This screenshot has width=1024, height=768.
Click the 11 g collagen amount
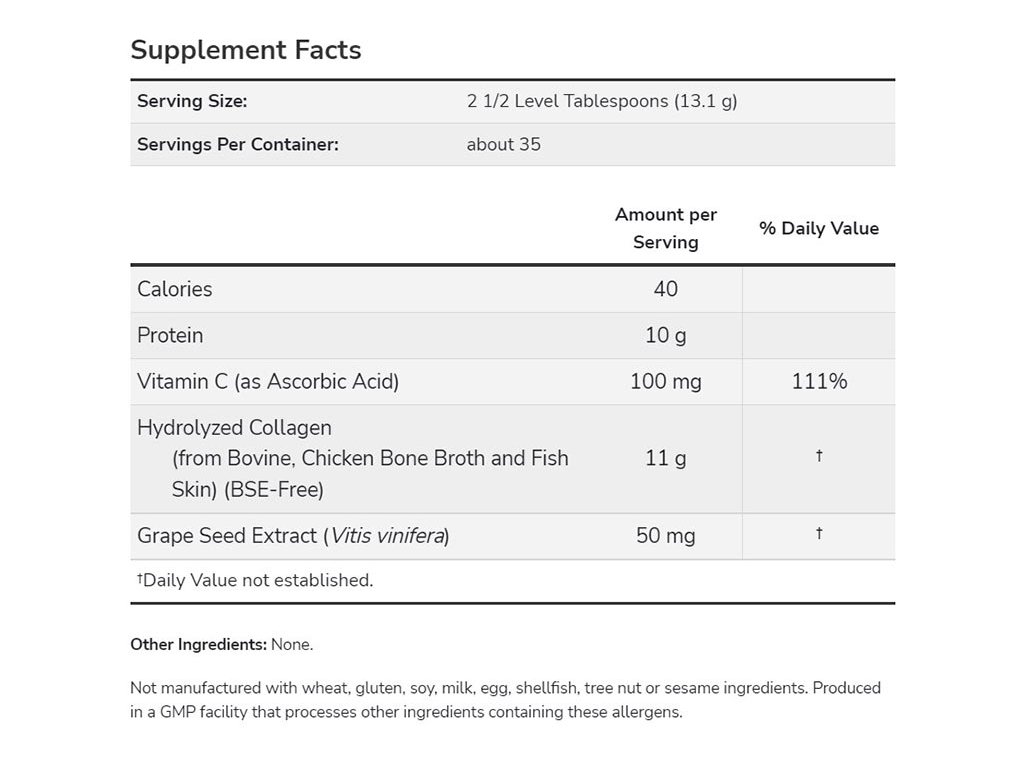coord(665,458)
